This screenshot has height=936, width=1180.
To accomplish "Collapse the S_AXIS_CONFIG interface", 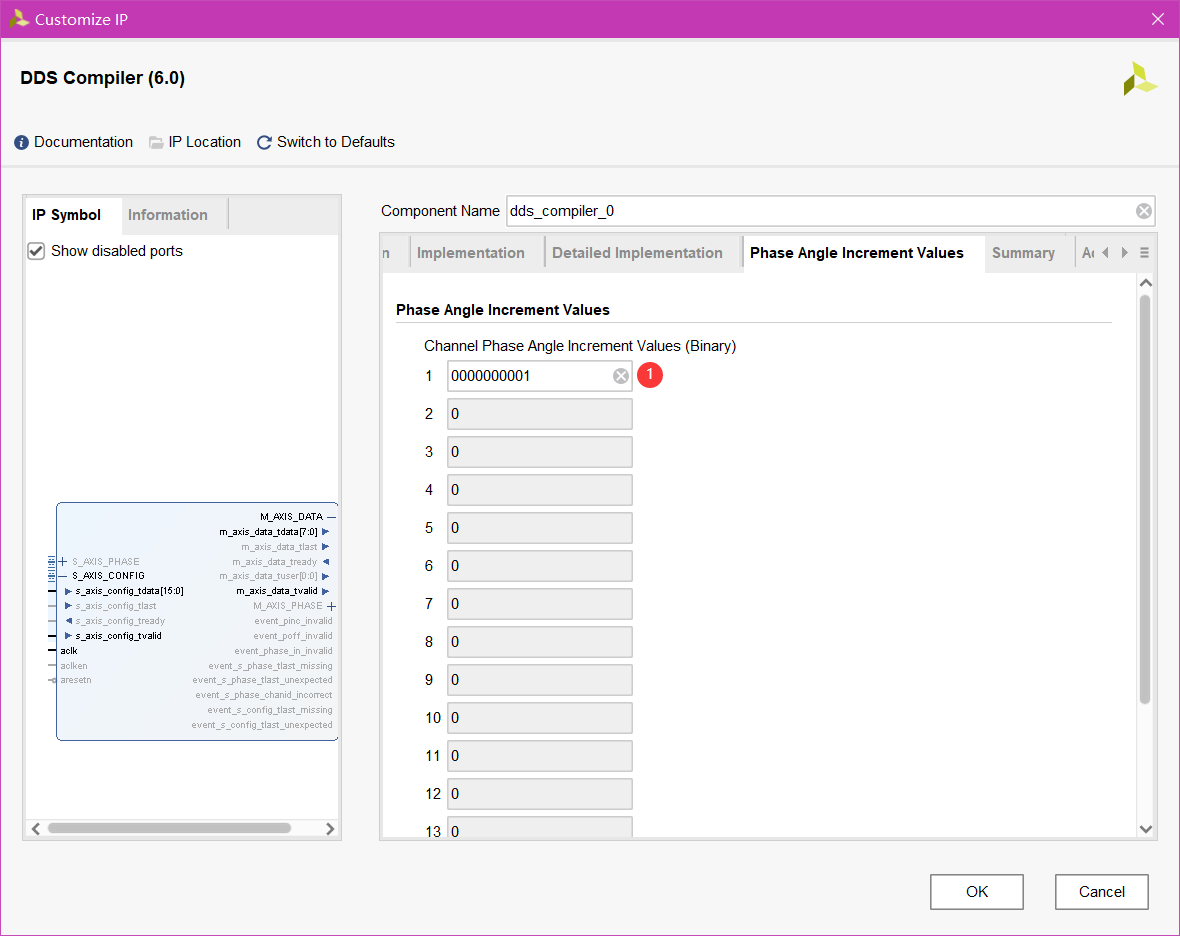I will (x=63, y=576).
